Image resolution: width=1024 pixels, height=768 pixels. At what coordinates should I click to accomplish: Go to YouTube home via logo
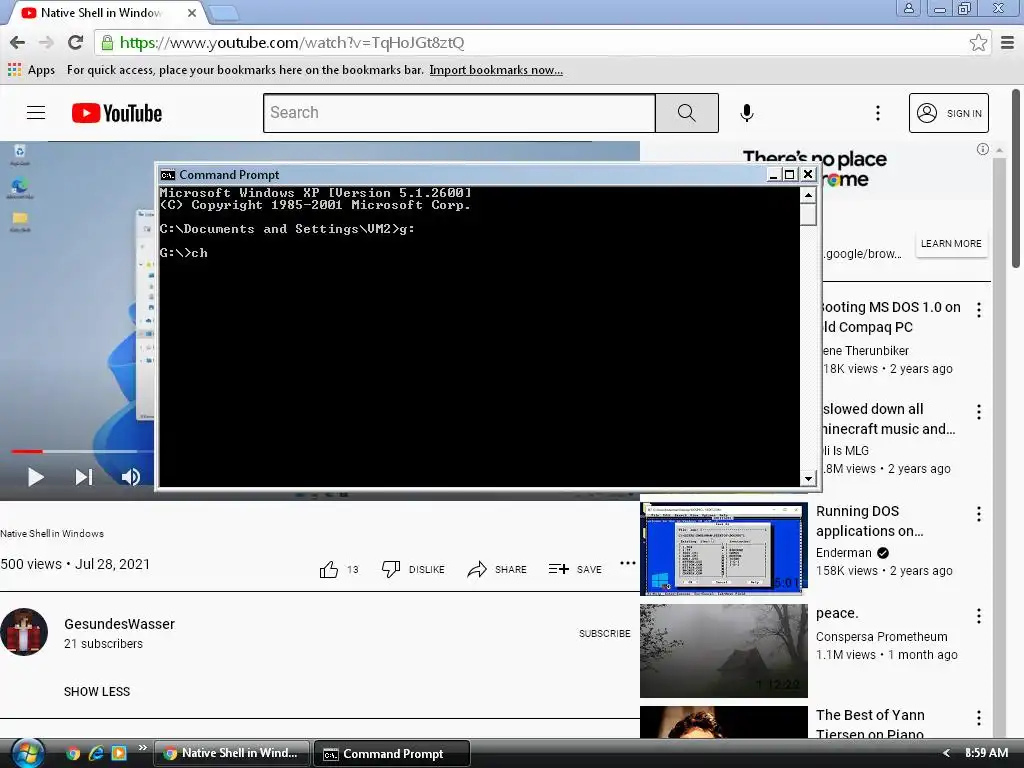tap(117, 113)
